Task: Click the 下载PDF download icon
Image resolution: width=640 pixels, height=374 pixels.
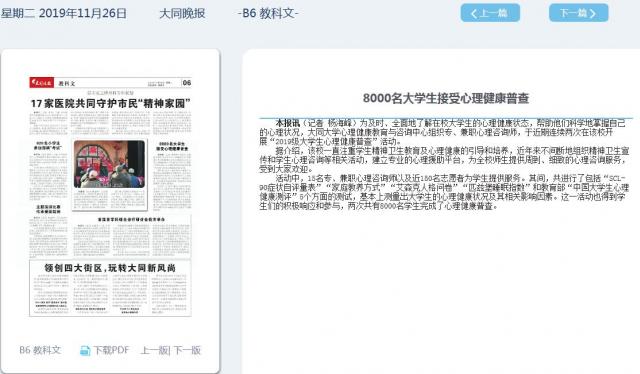Action: point(85,350)
